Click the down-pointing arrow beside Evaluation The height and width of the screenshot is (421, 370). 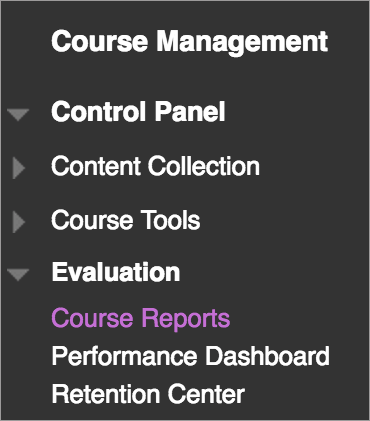coord(18,275)
